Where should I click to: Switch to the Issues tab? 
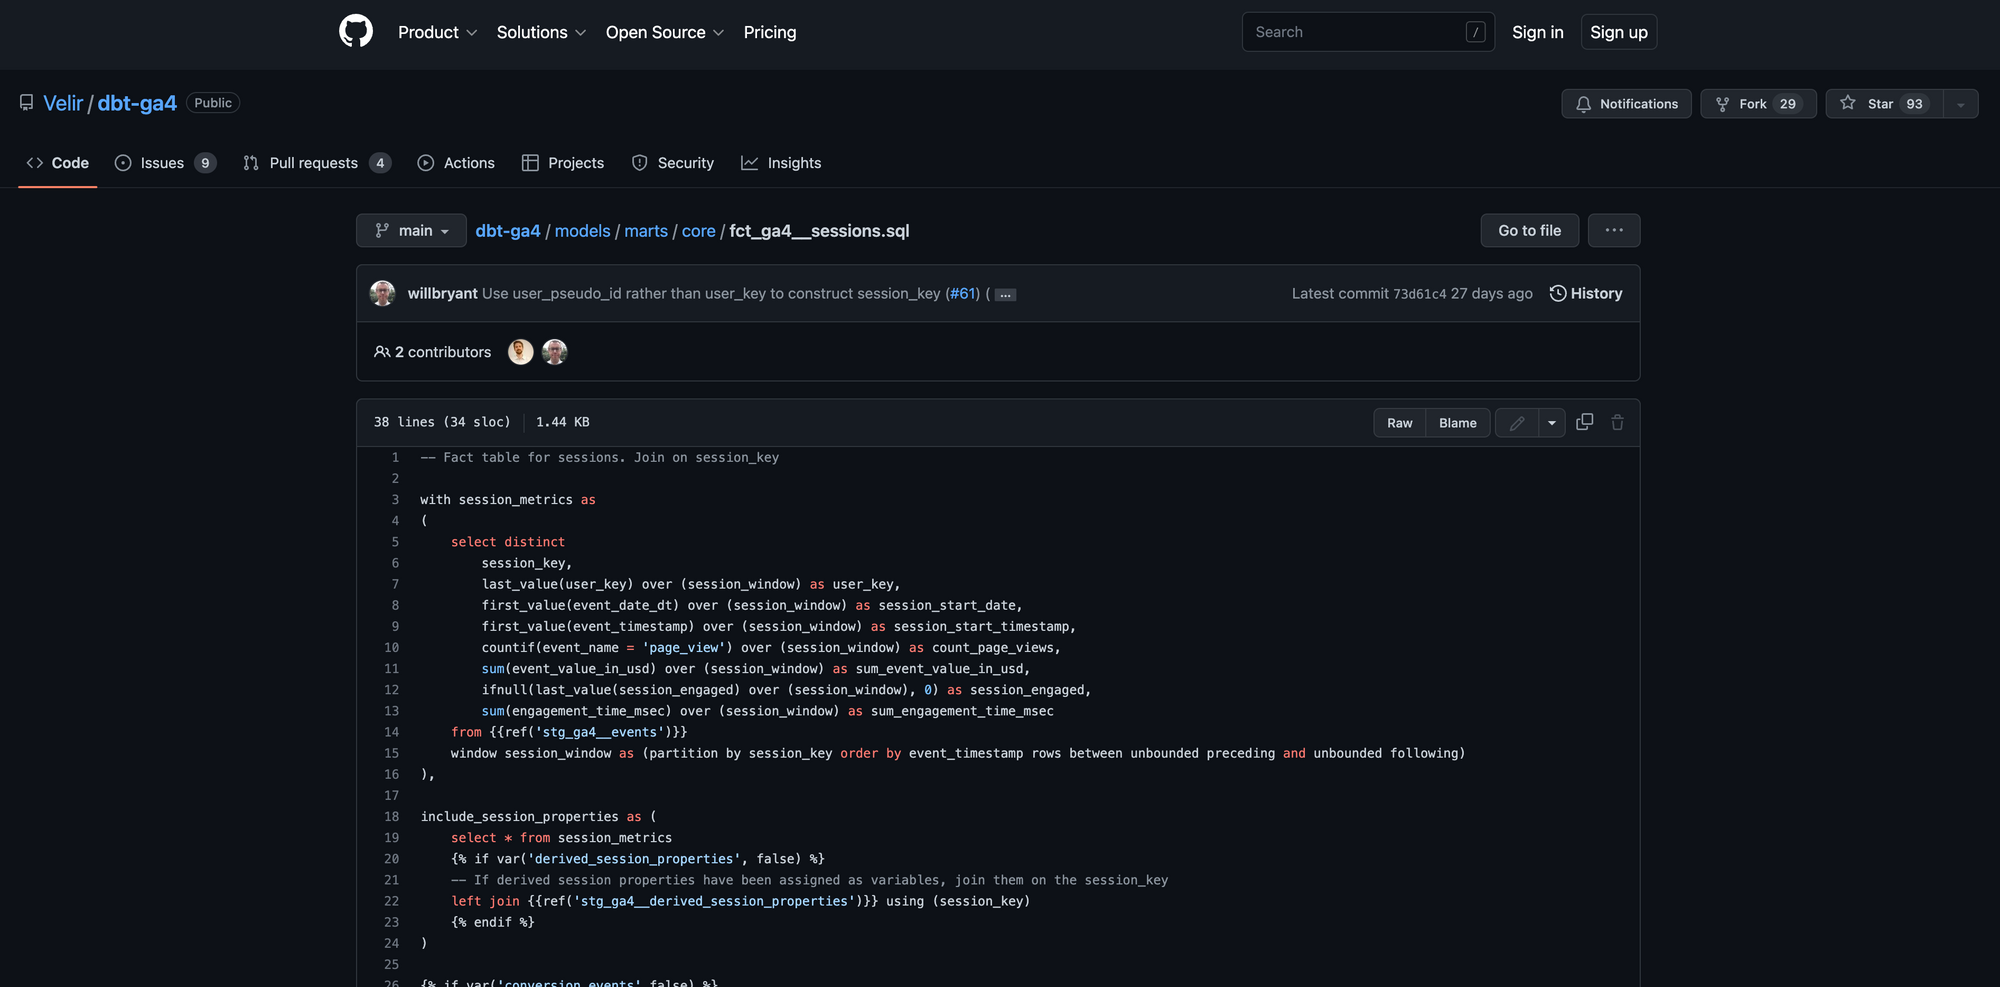click(165, 163)
